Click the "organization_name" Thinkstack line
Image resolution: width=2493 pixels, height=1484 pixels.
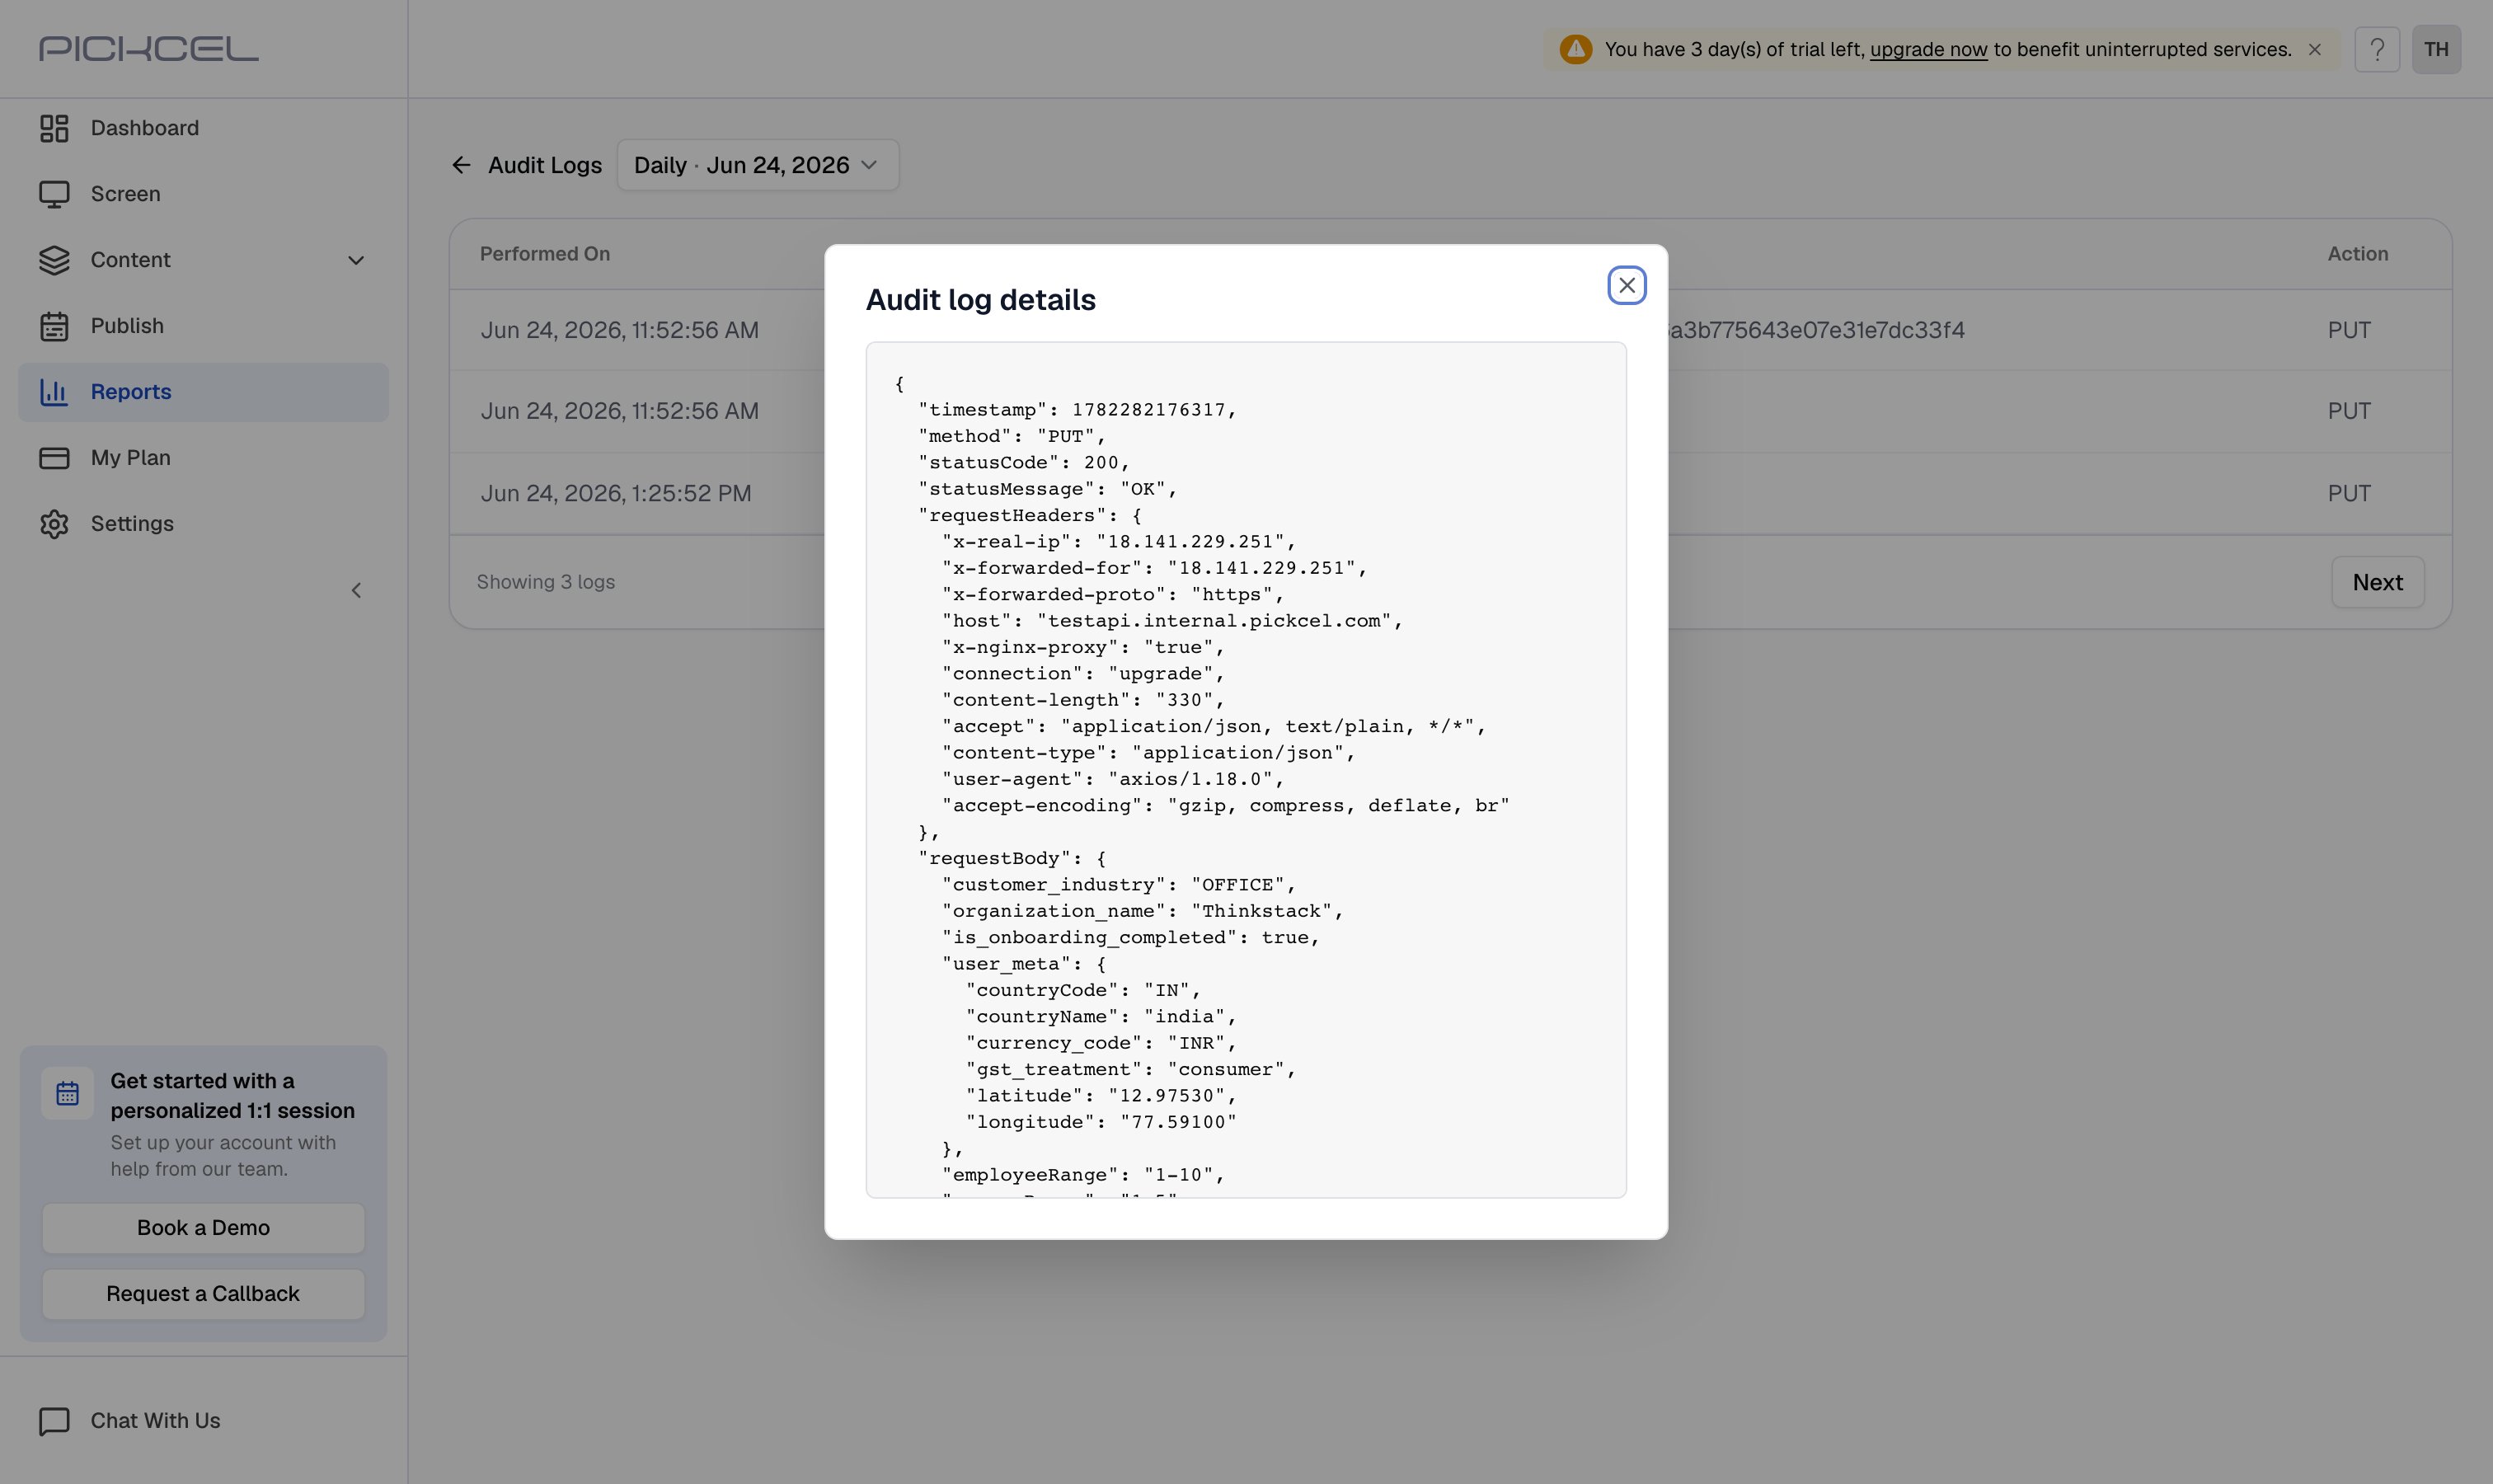pos(1142,911)
